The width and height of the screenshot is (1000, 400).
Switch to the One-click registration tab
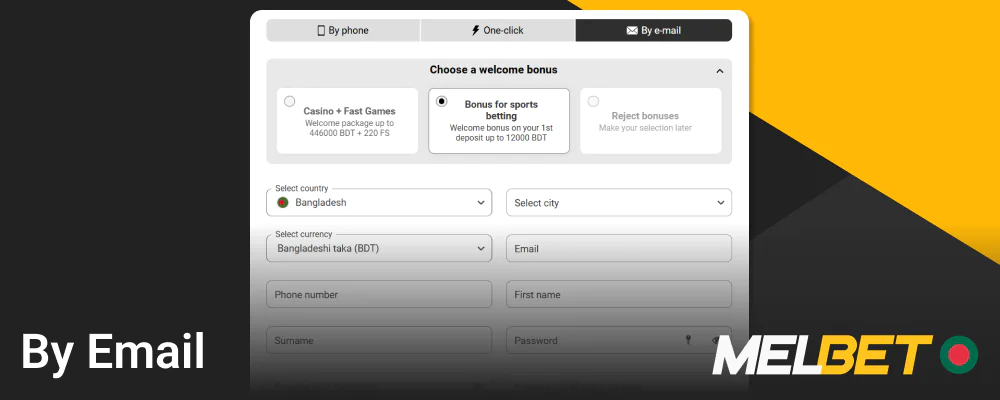tap(498, 31)
